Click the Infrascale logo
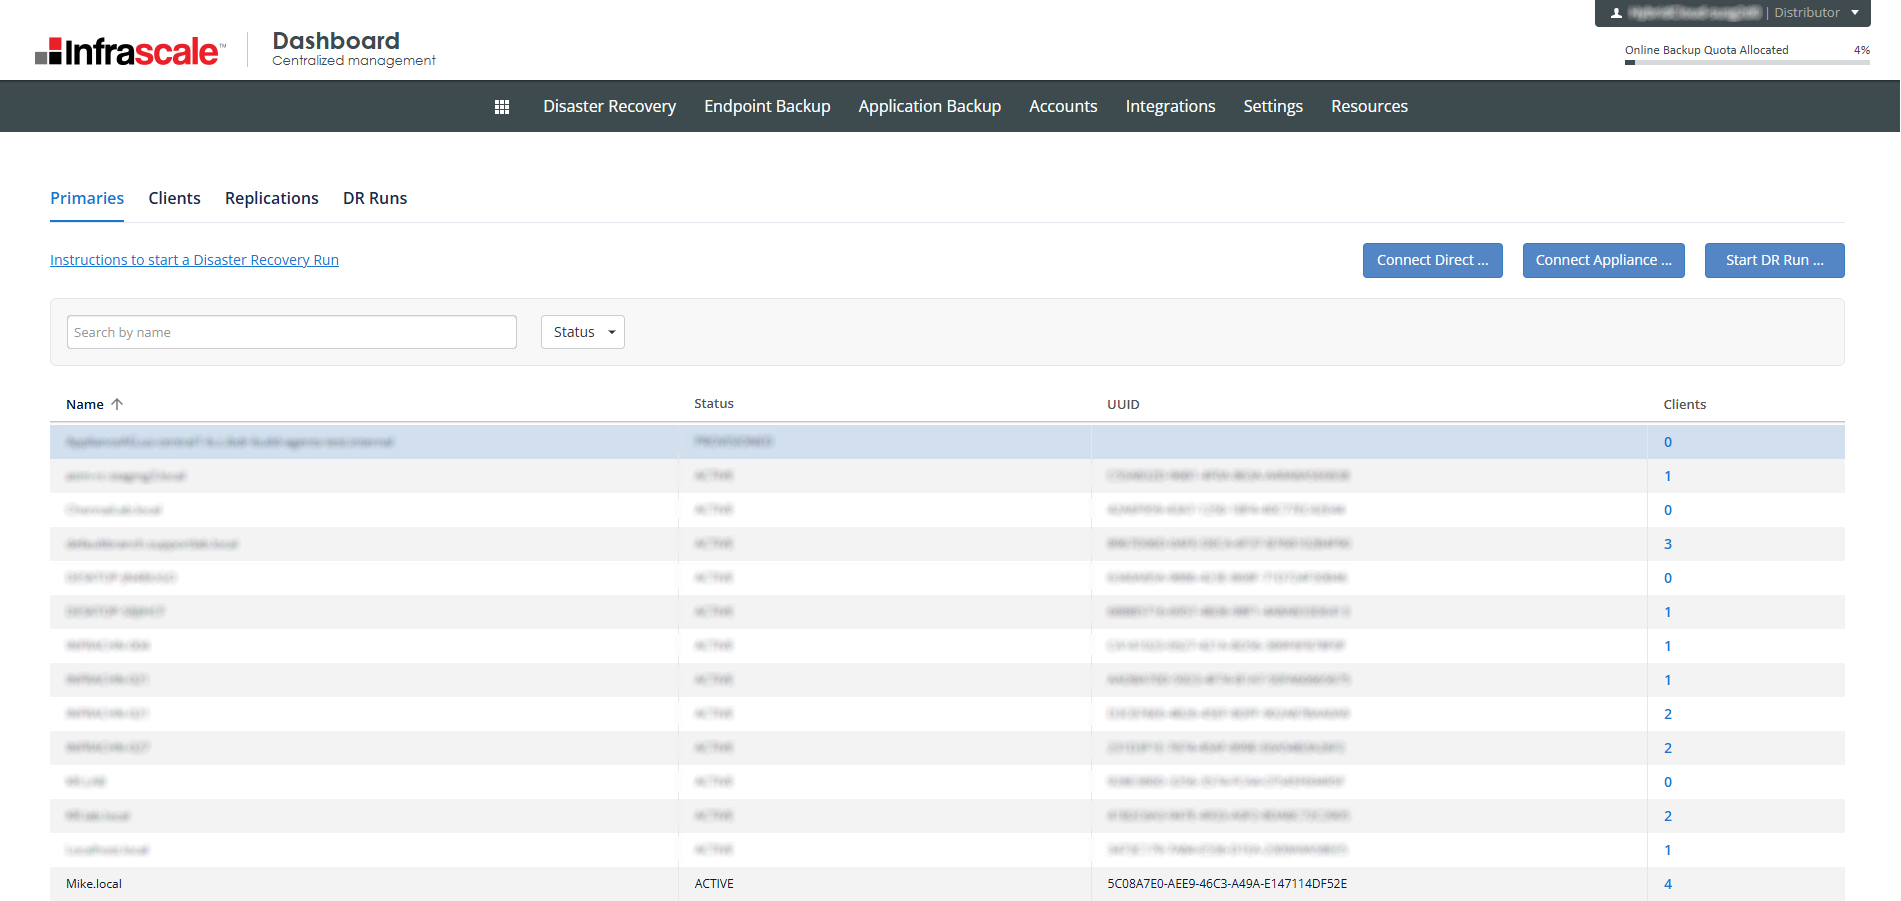The width and height of the screenshot is (1901, 901). [130, 52]
